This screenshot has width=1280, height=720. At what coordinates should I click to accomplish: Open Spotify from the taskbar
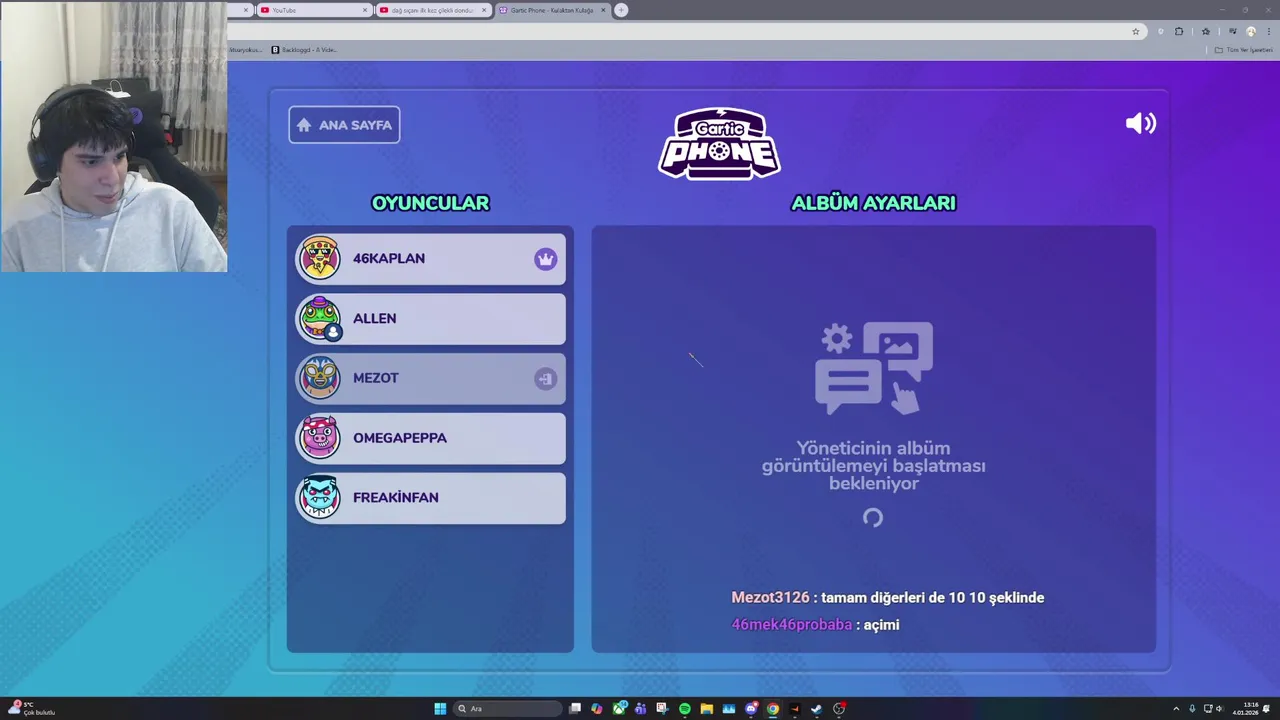click(x=685, y=709)
